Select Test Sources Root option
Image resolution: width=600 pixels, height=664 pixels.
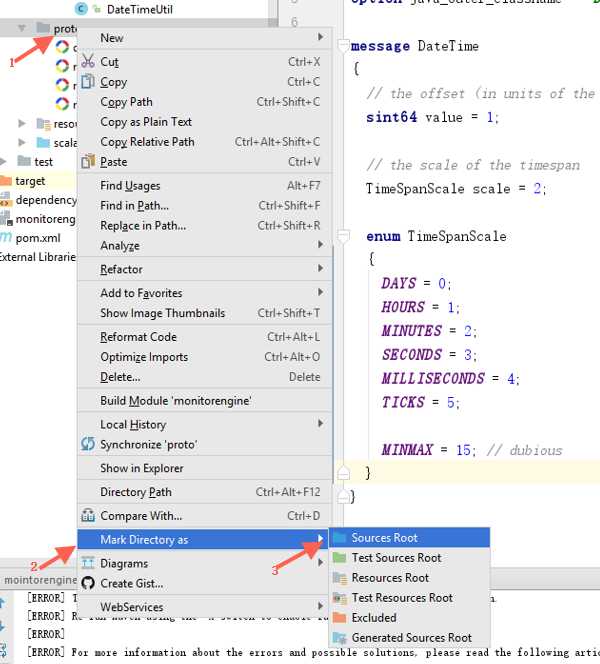coord(409,557)
